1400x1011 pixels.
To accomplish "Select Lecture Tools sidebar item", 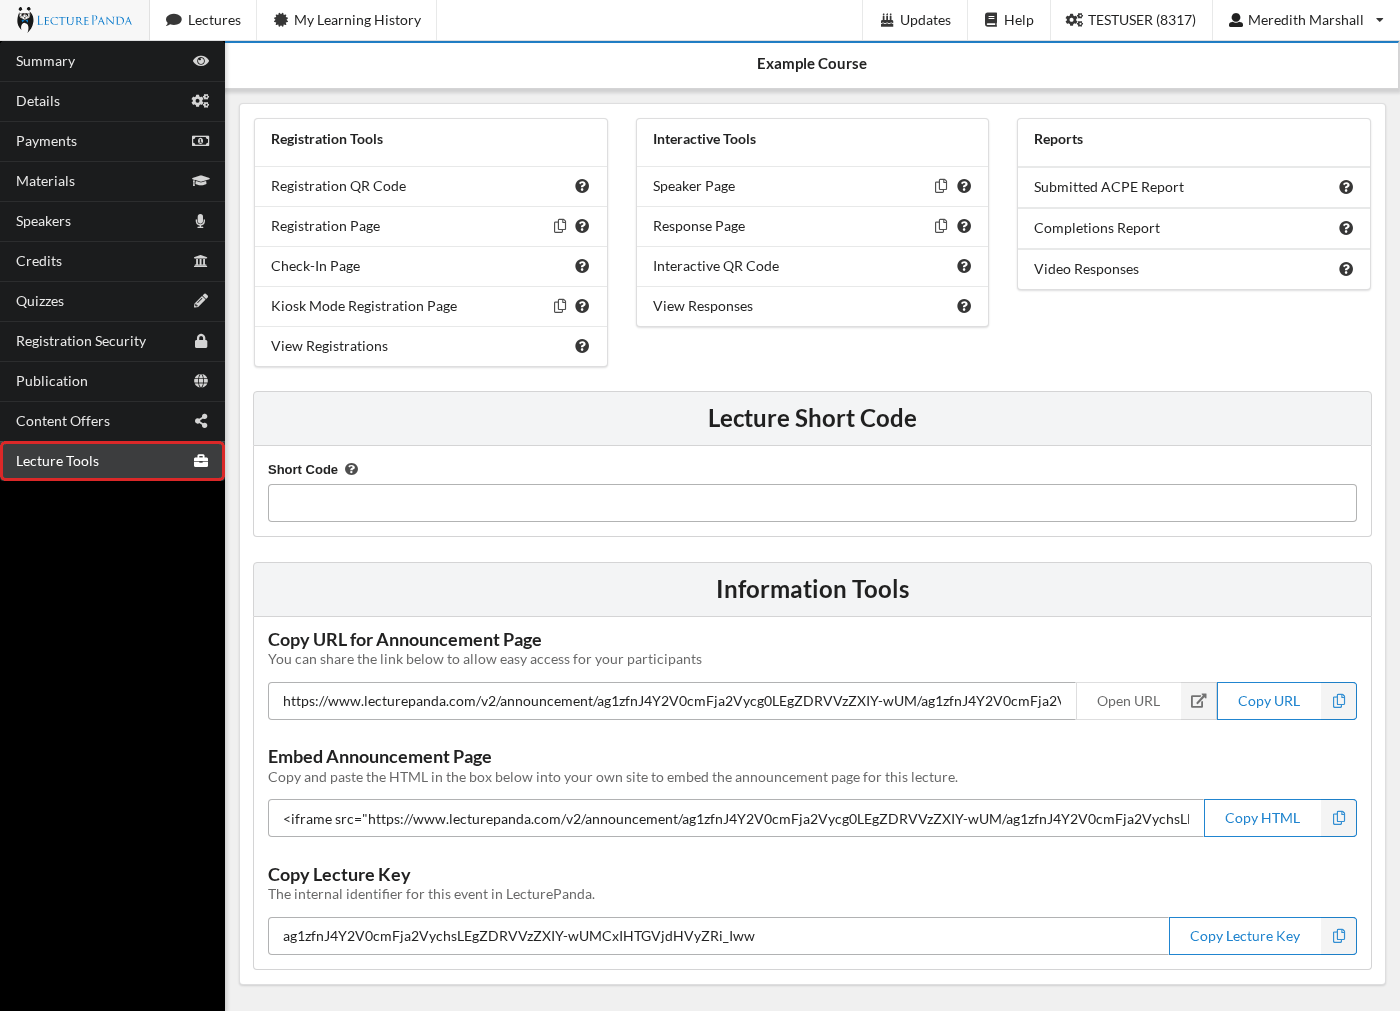I will pyautogui.click(x=112, y=461).
